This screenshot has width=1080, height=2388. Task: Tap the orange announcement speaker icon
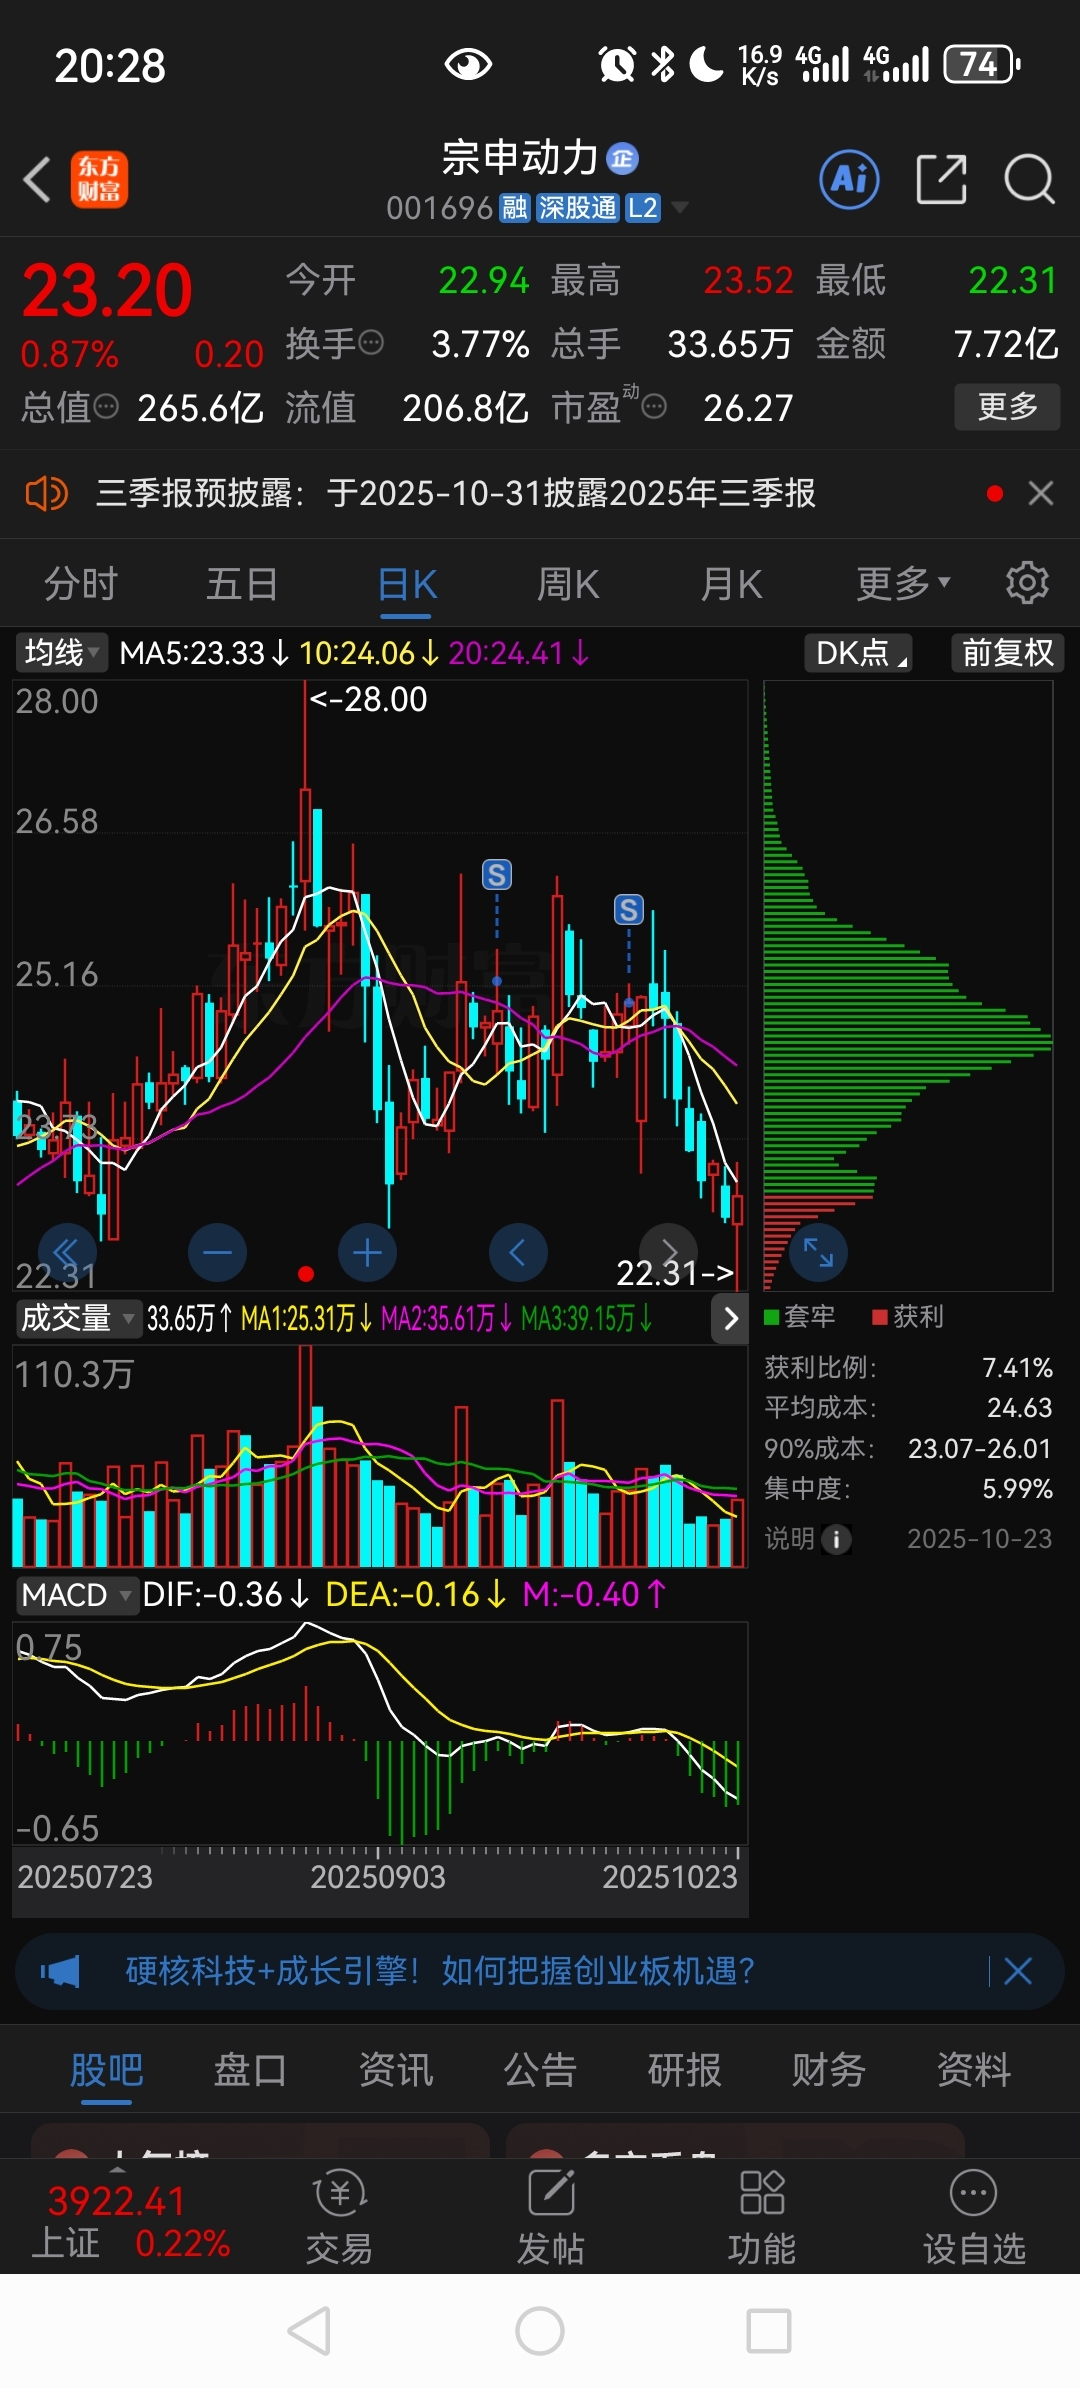tap(46, 493)
